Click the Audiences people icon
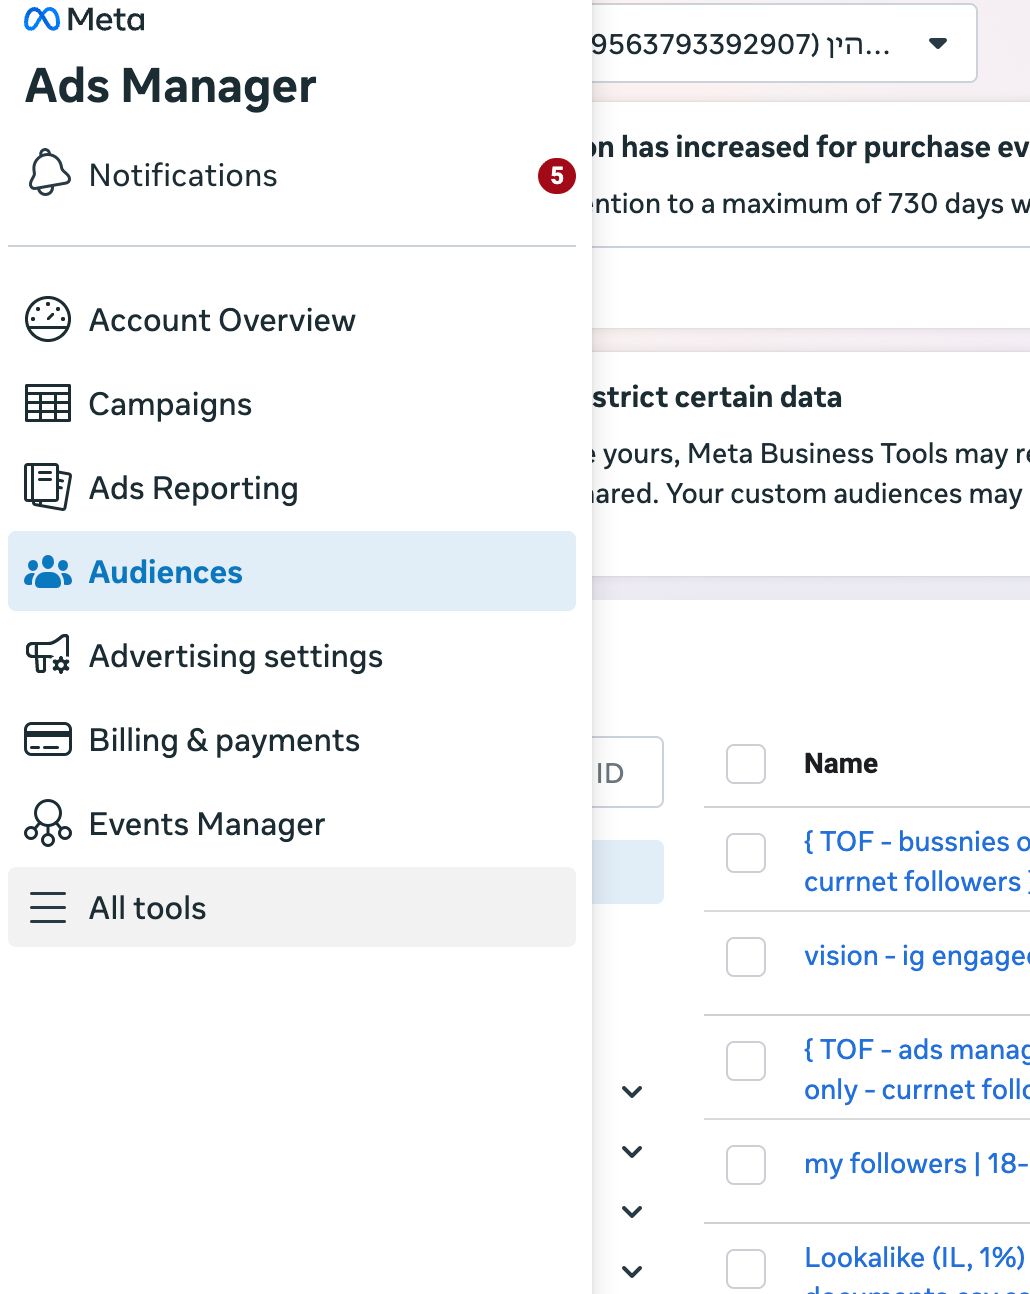This screenshot has width=1030, height=1294. pyautogui.click(x=48, y=572)
